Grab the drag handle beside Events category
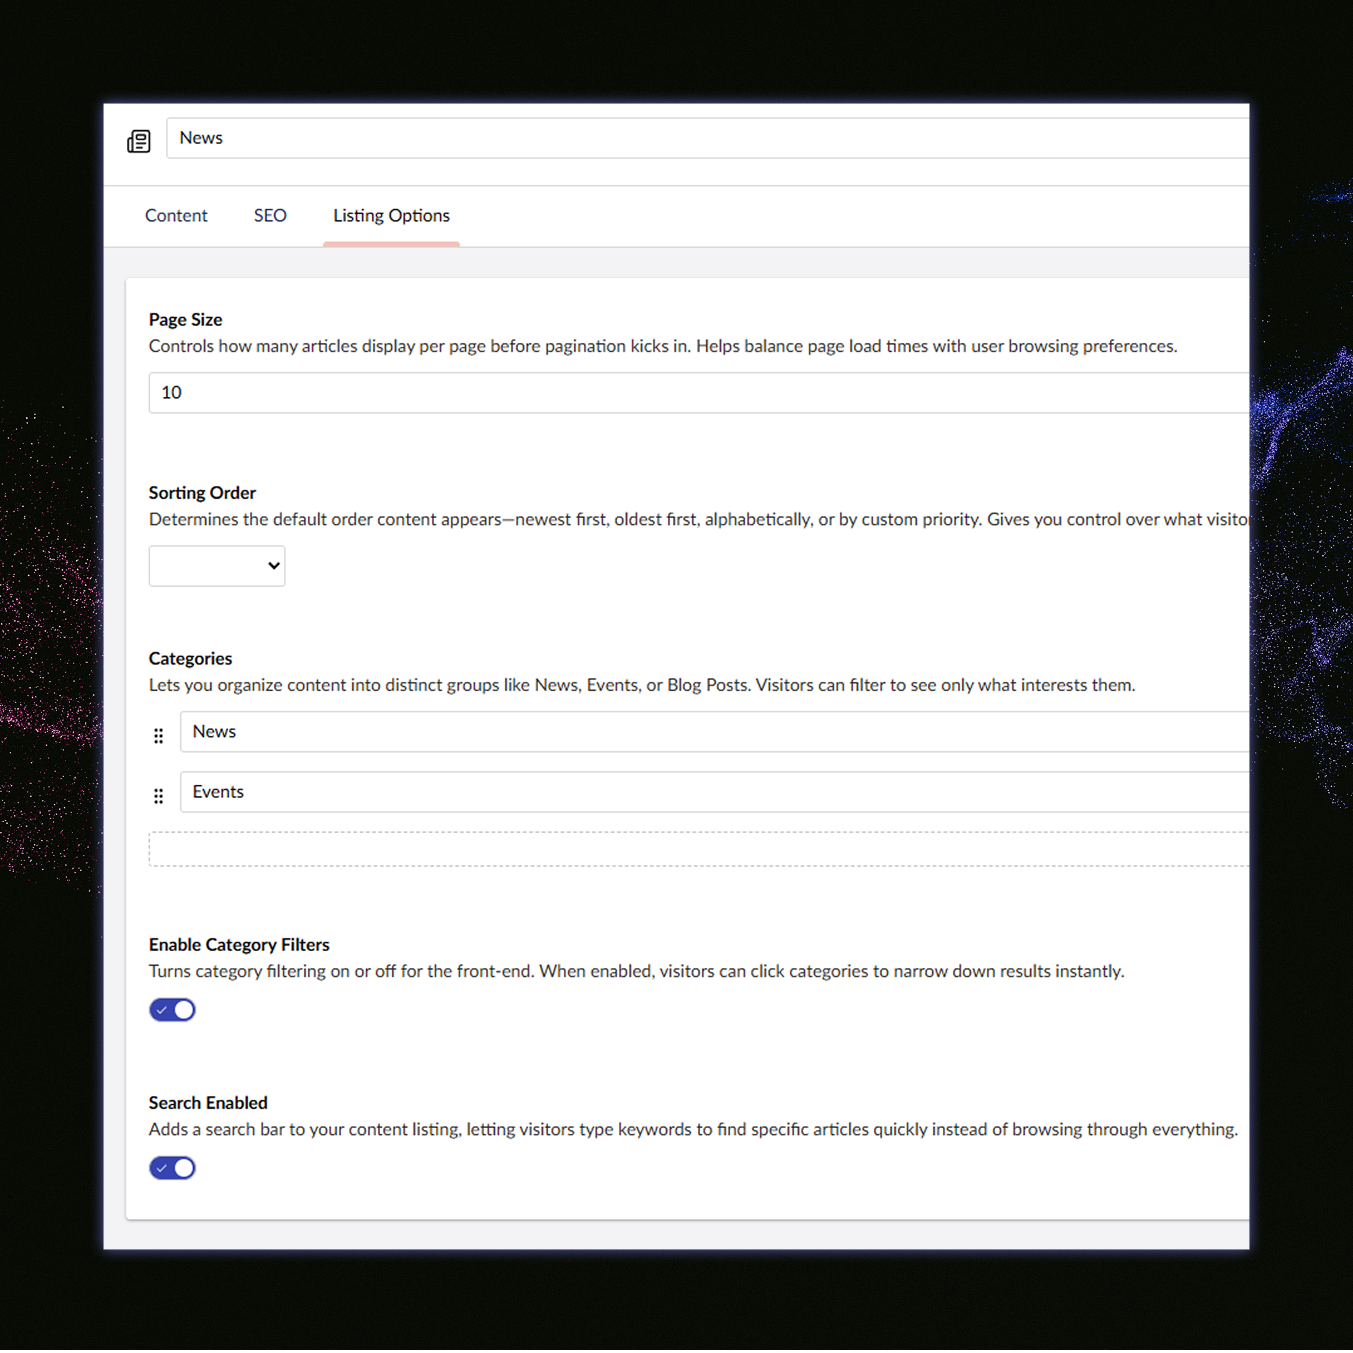The height and width of the screenshot is (1353, 1353). tap(158, 796)
